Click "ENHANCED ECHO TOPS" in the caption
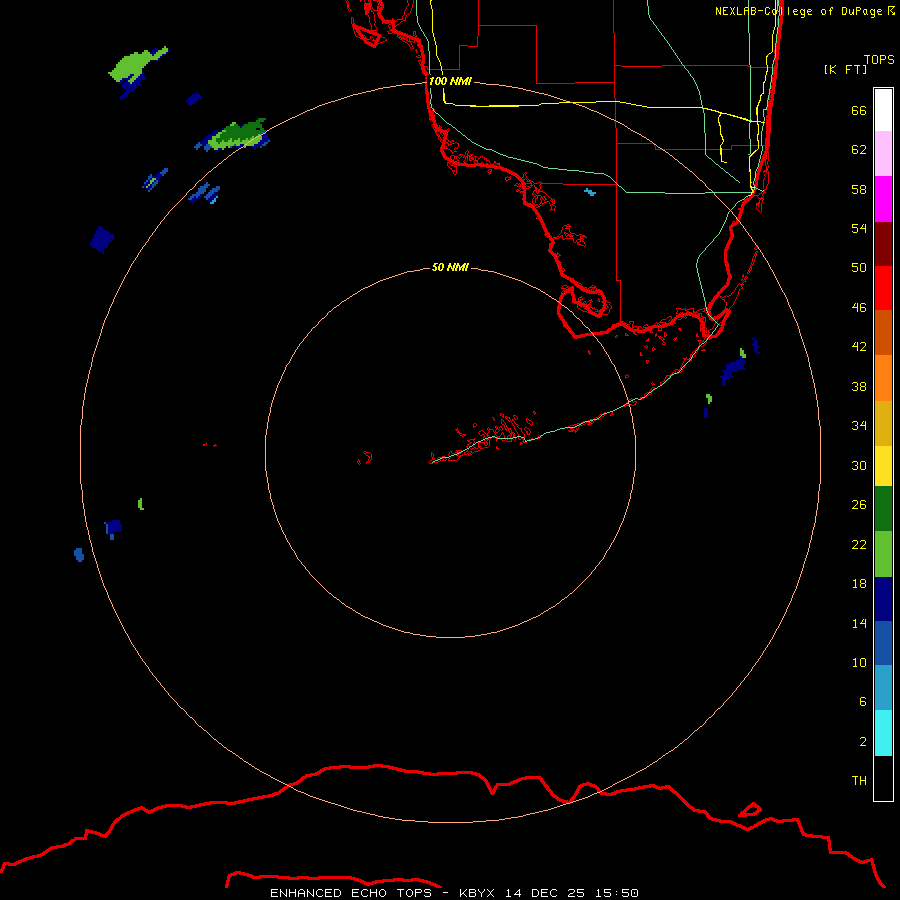The image size is (900, 900). [351, 893]
